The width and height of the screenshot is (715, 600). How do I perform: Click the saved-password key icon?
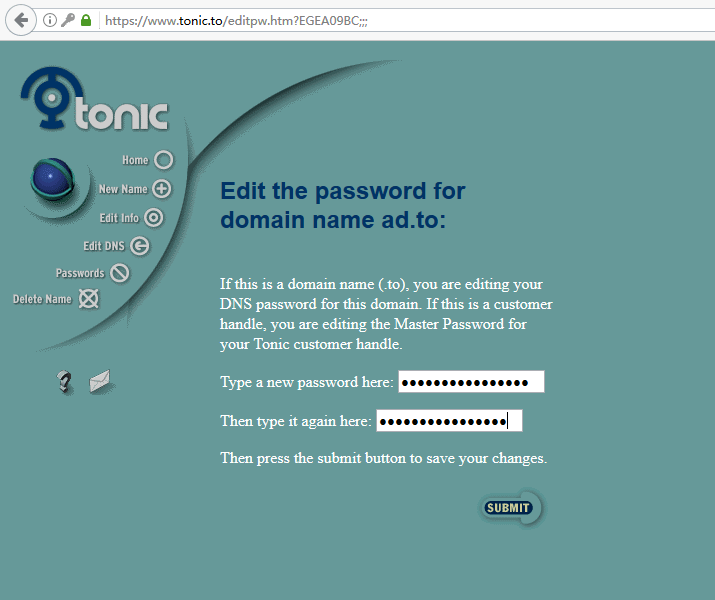click(68, 20)
